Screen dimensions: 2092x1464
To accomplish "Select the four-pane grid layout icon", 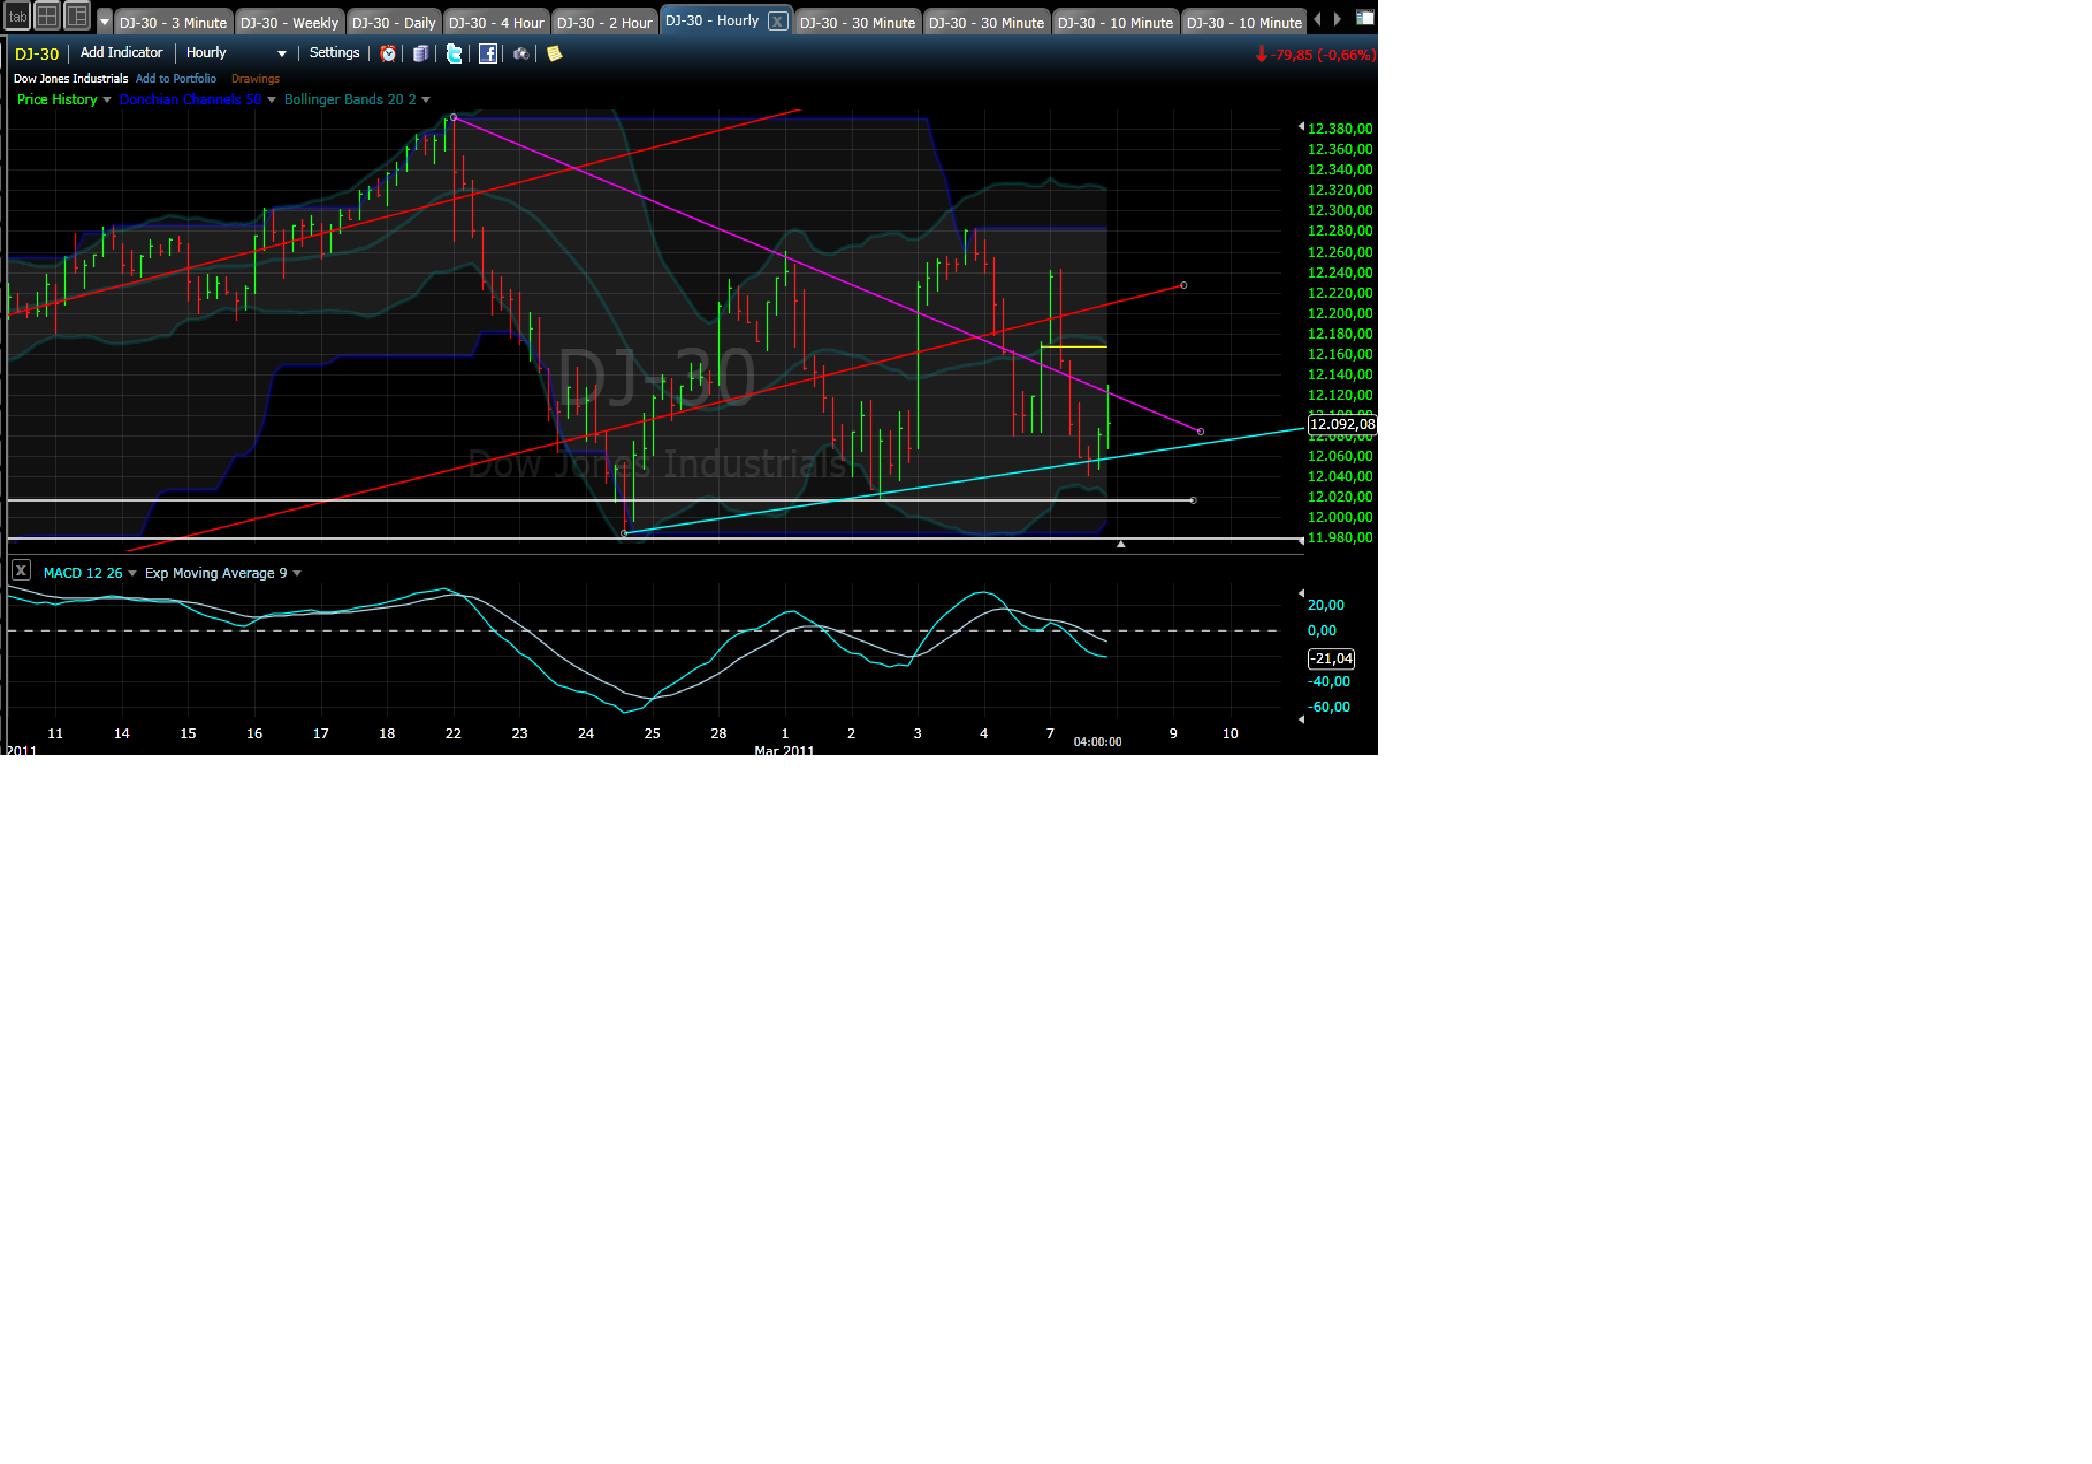I will pos(47,15).
